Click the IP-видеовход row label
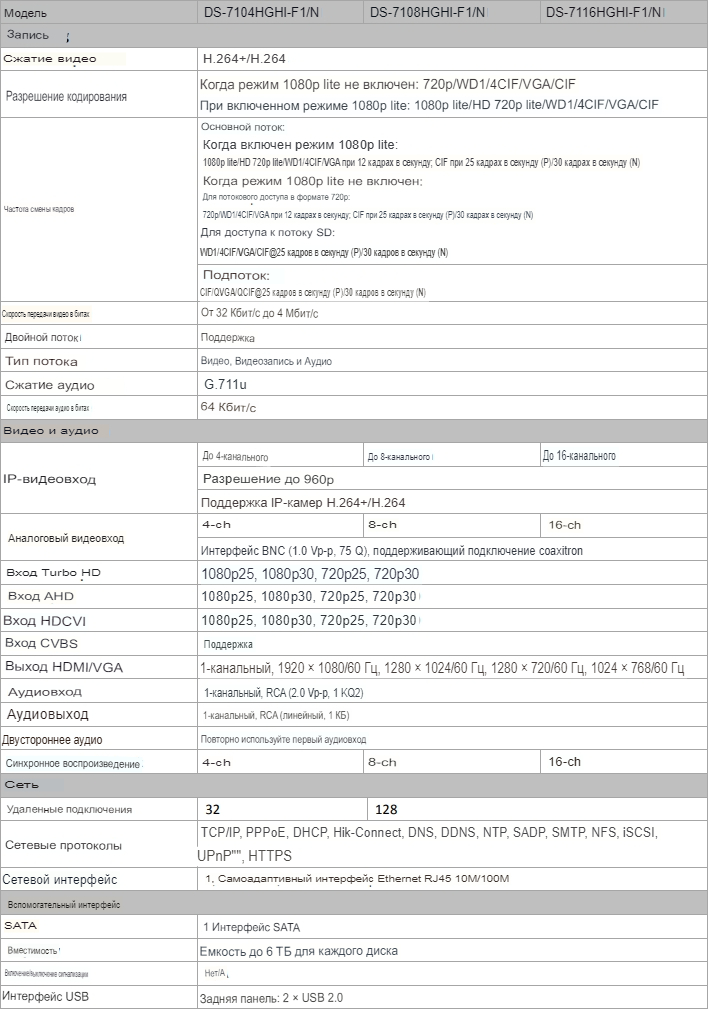This screenshot has height=1009, width=709. [50, 479]
